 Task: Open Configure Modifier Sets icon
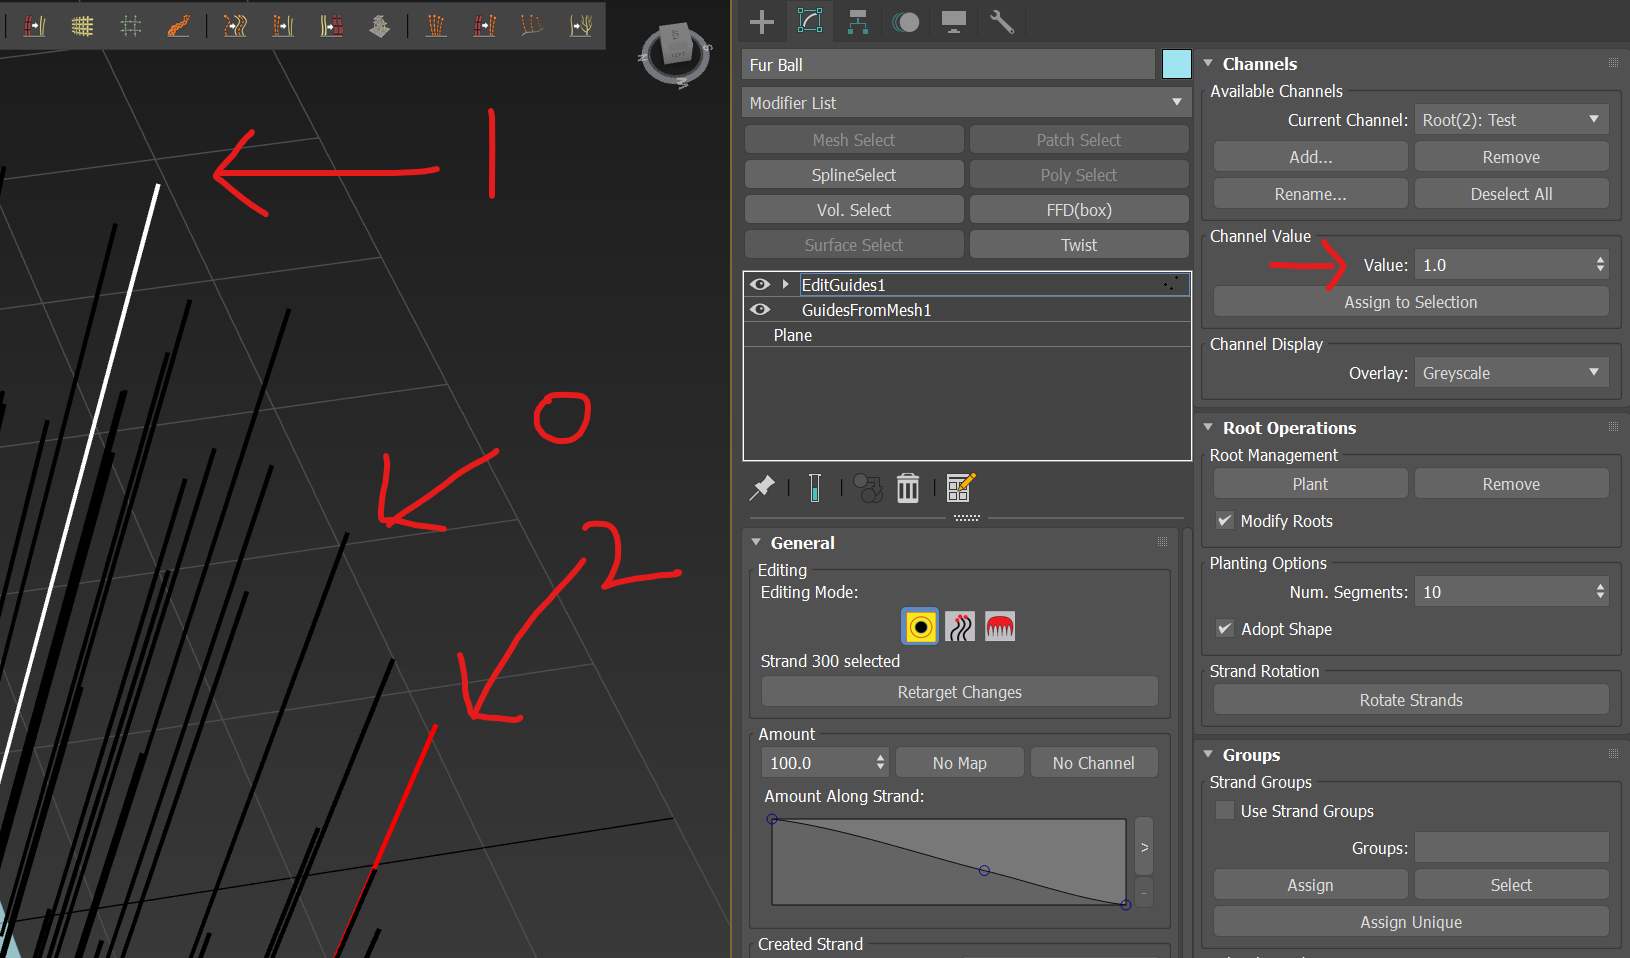[960, 488]
